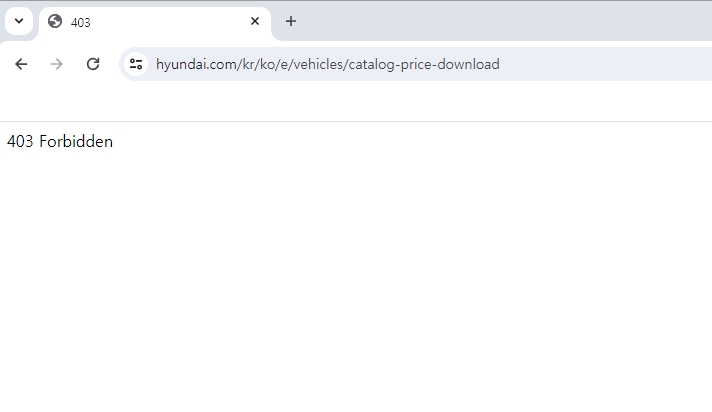Focus the address bar with hyundai.com URL
The image size is (712, 412).
click(415, 64)
